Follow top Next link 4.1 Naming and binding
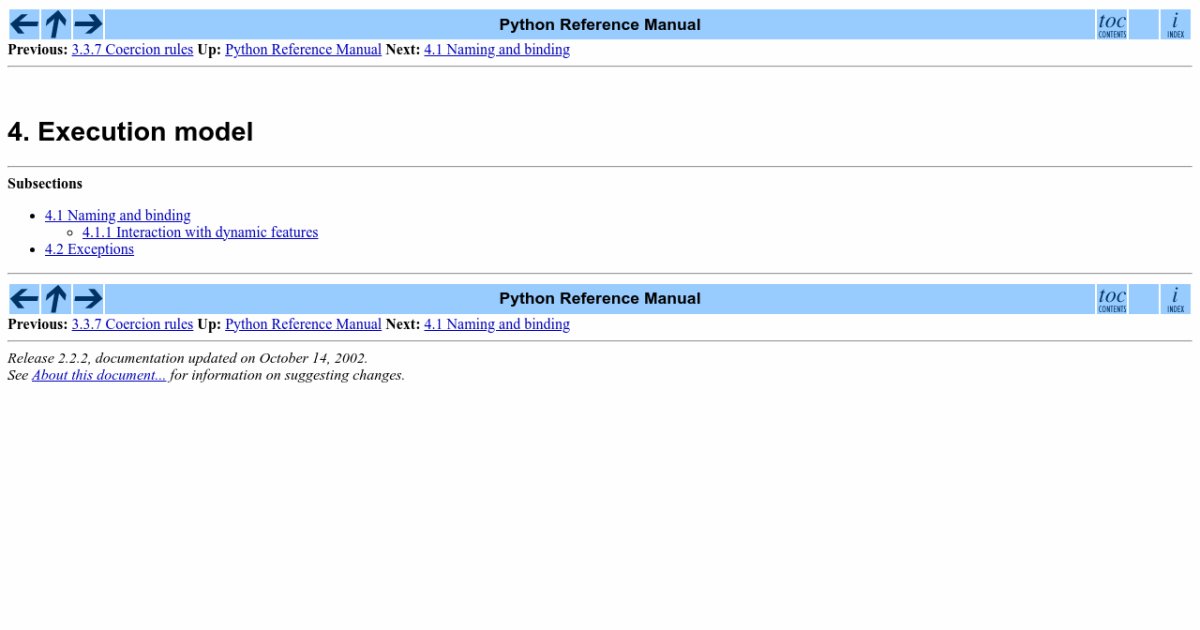Viewport: 1200px width, 630px height. [497, 49]
